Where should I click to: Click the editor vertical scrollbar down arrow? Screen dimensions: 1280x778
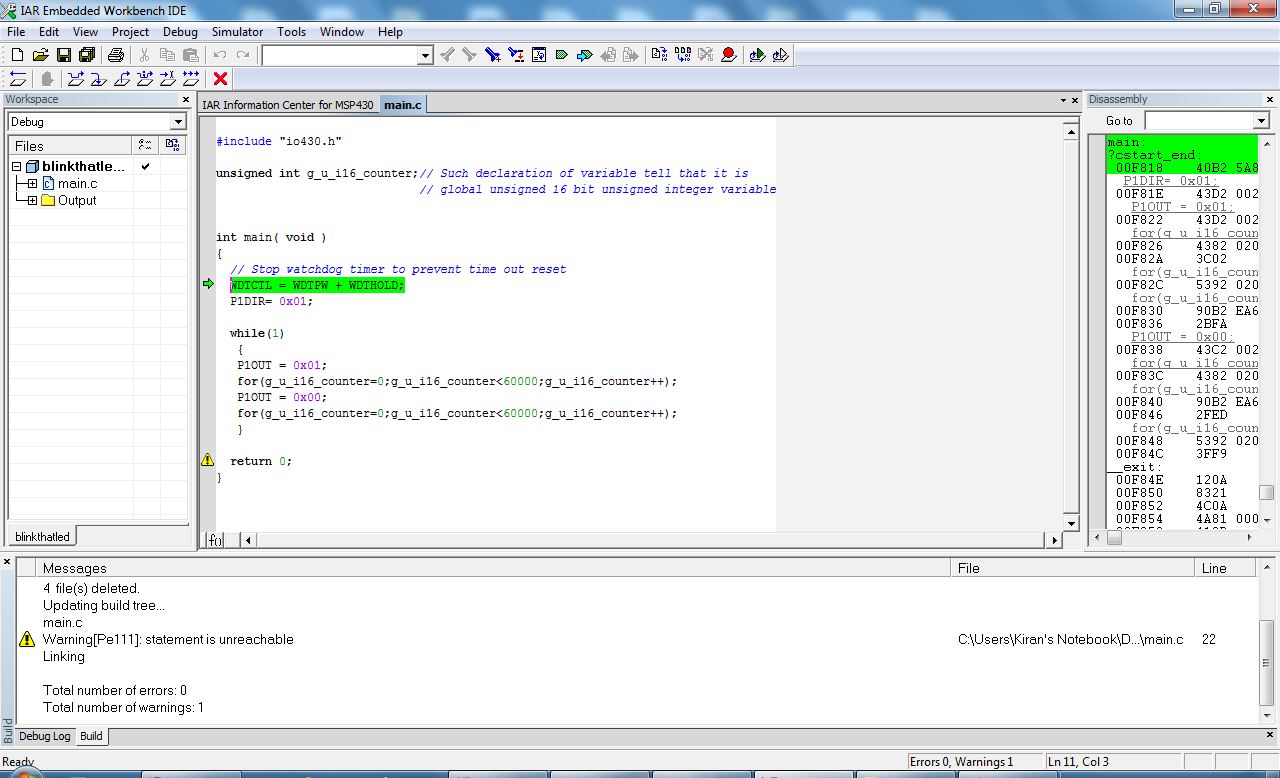[x=1071, y=523]
